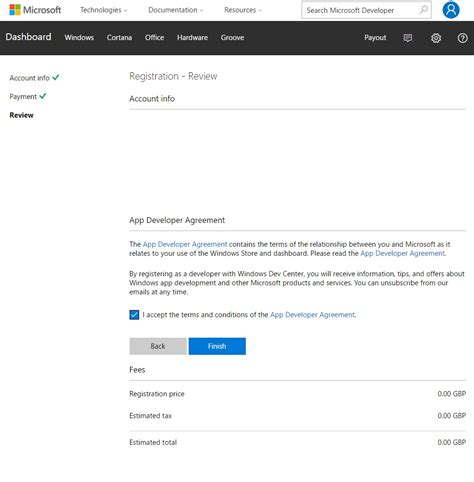This screenshot has width=474, height=482.
Task: Go to Payment step in sidebar
Action: pos(23,97)
